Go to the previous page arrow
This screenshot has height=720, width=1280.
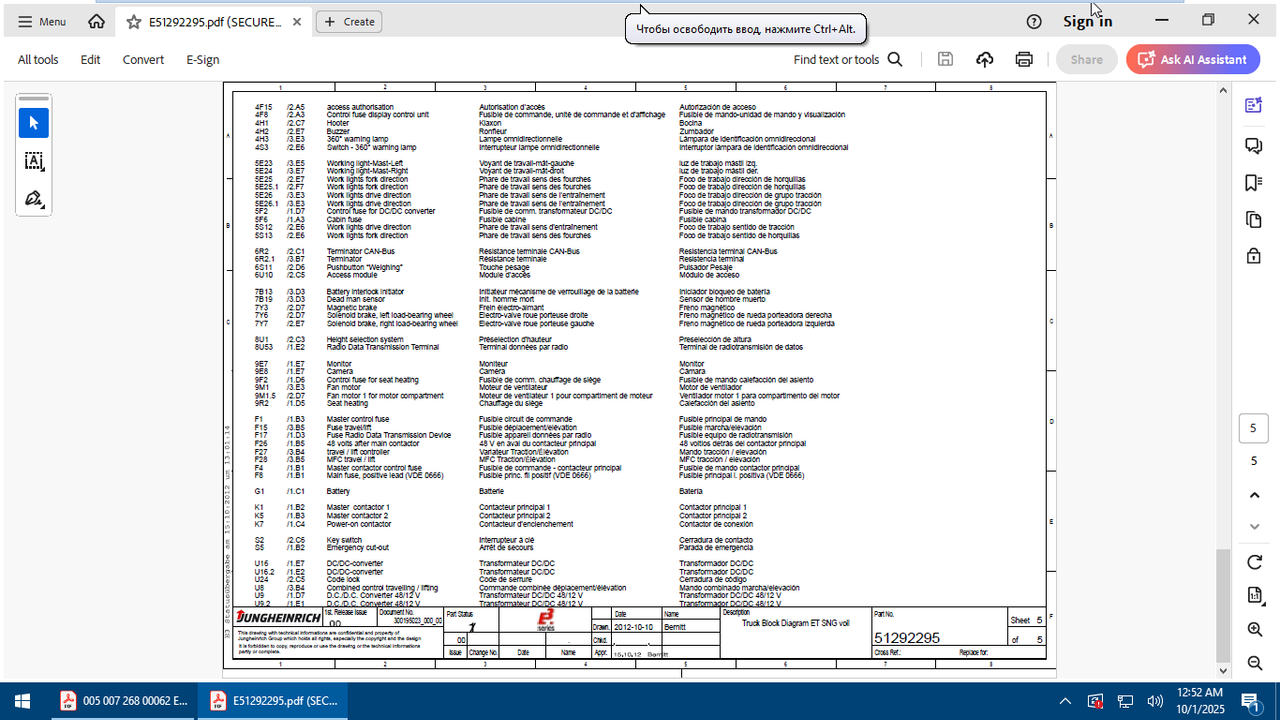pos(1254,495)
